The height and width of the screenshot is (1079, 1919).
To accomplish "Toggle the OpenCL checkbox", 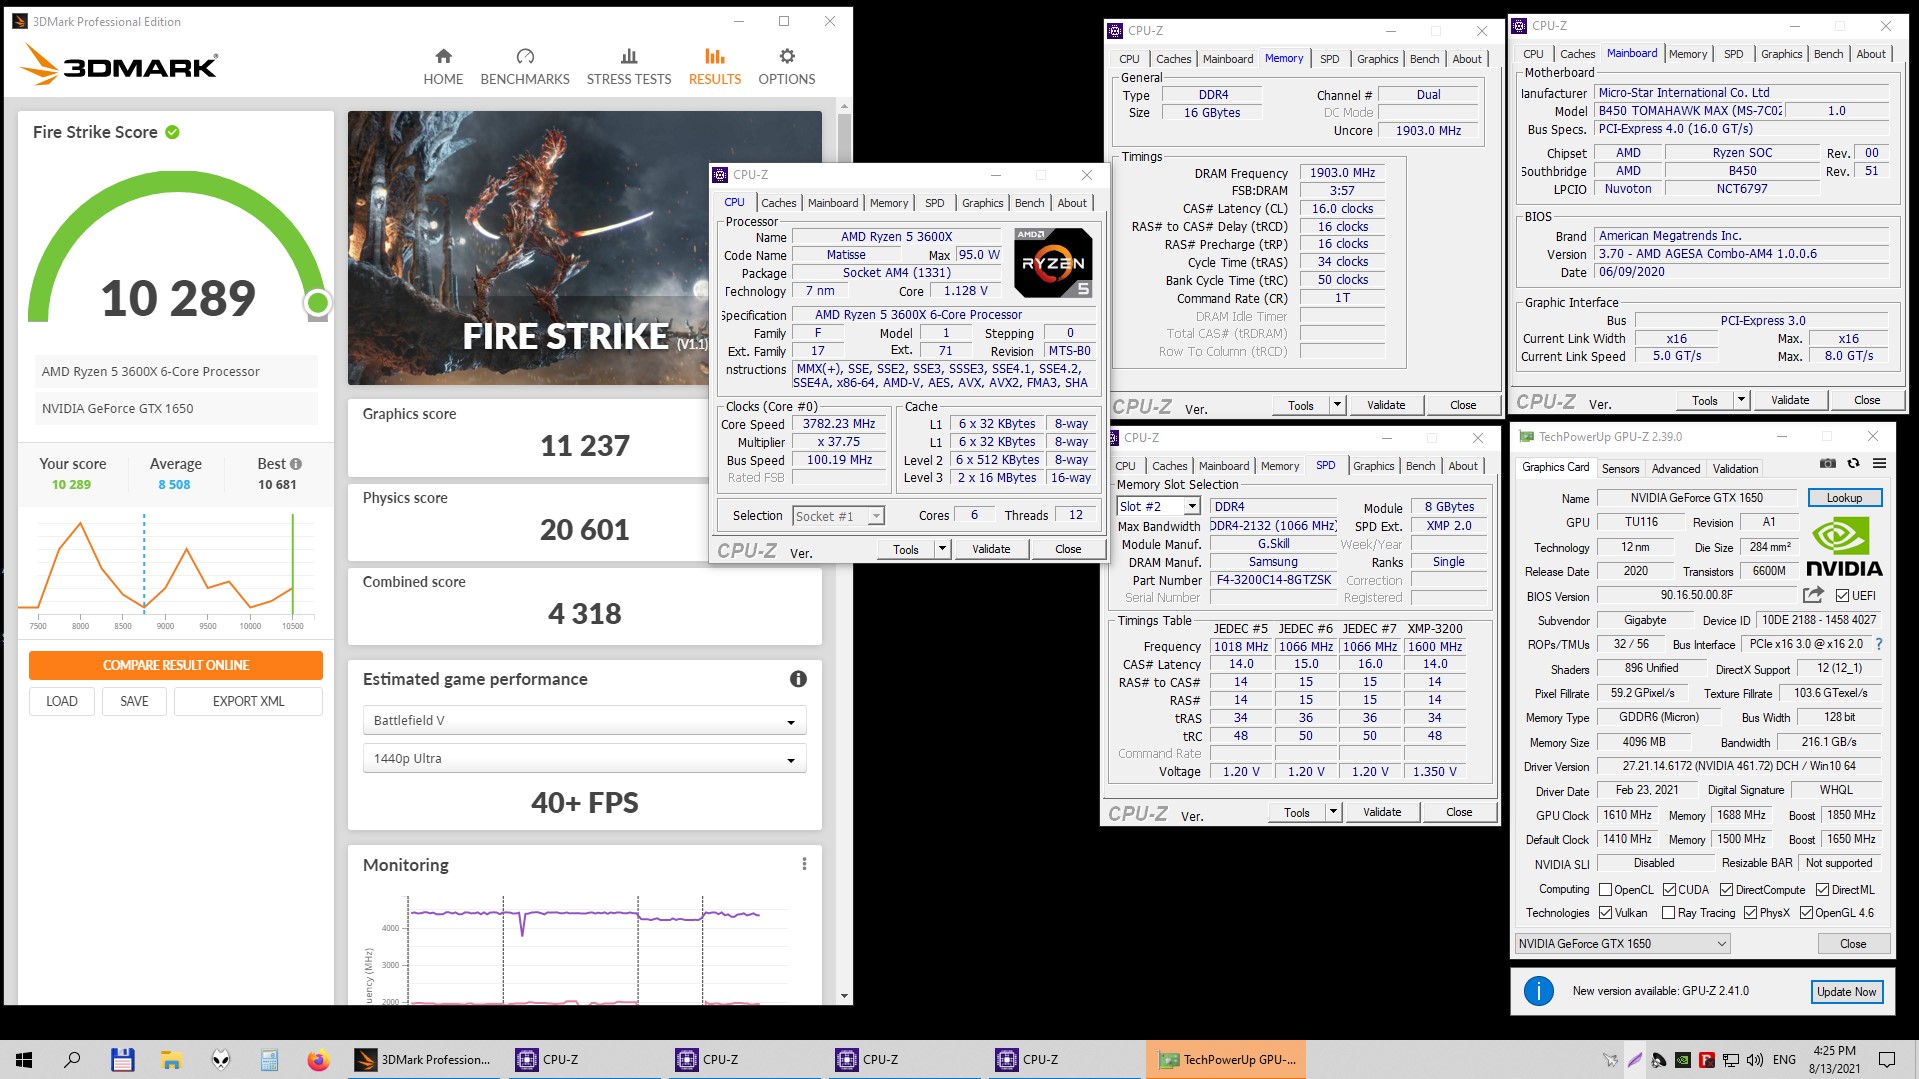I will pyautogui.click(x=1605, y=890).
